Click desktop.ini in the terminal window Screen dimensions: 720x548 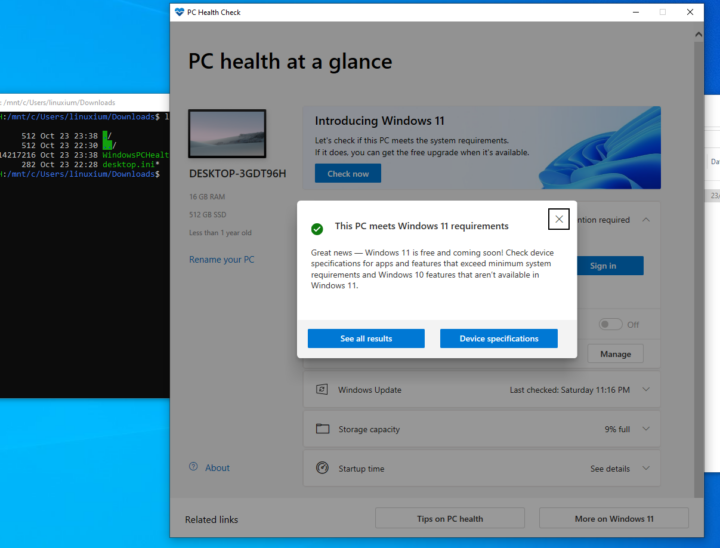(x=131, y=164)
